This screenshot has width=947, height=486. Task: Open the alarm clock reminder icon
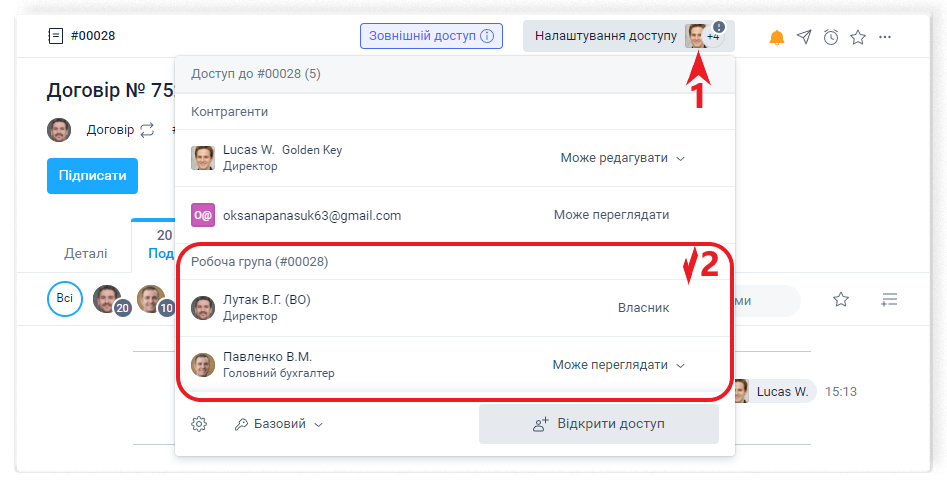click(x=831, y=37)
